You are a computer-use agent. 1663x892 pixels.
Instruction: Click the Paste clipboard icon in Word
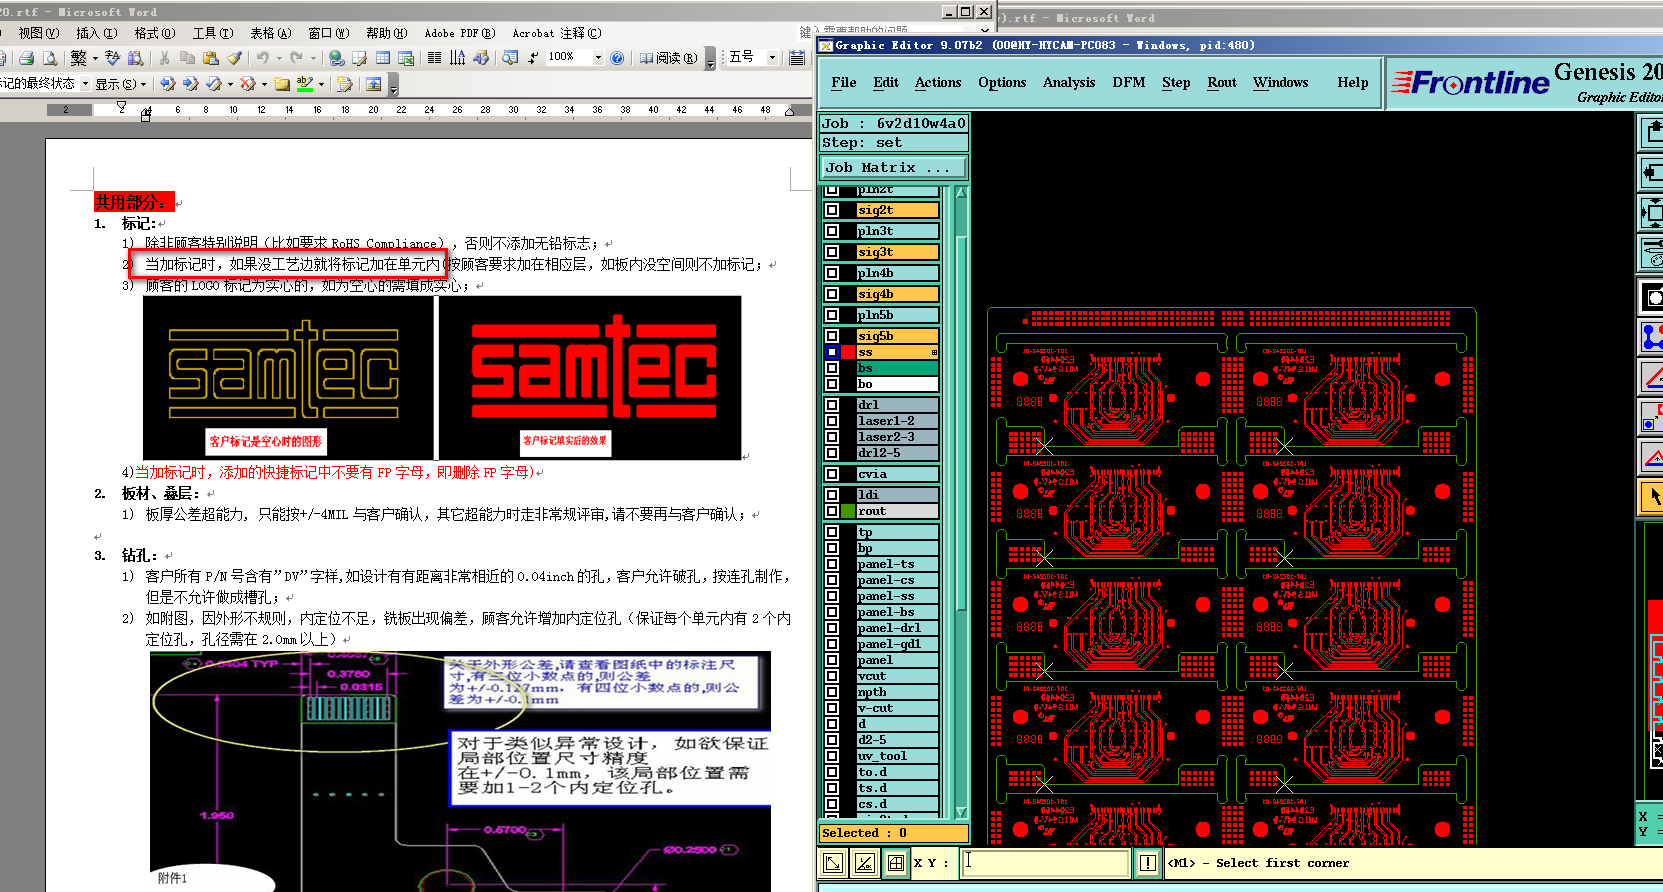point(210,58)
